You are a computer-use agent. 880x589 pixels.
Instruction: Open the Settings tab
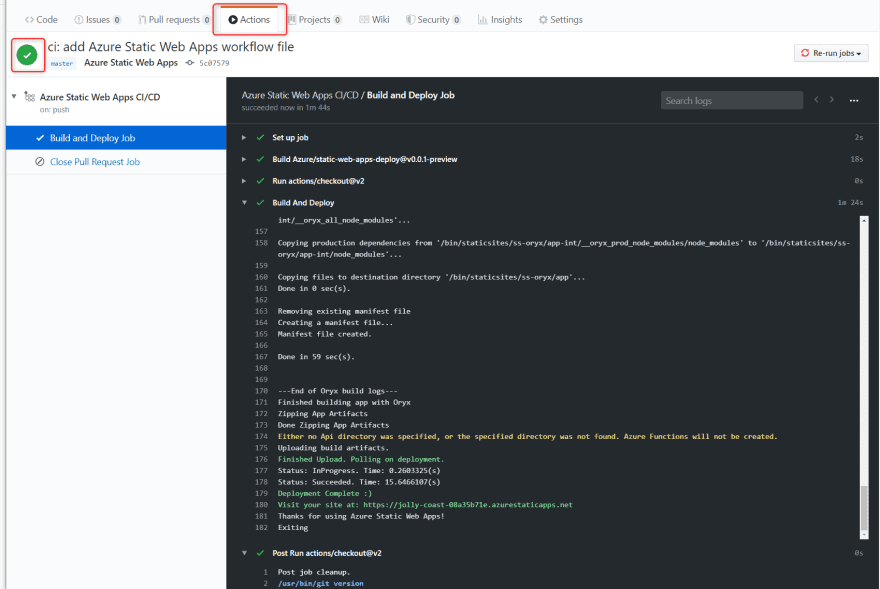click(x=560, y=19)
